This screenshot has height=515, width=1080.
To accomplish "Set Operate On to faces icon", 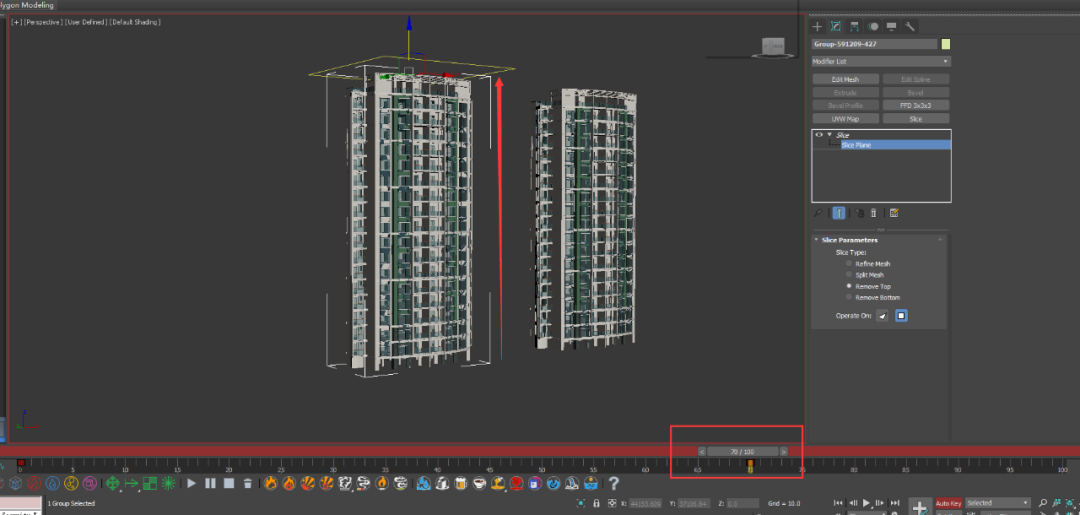I will point(882,316).
